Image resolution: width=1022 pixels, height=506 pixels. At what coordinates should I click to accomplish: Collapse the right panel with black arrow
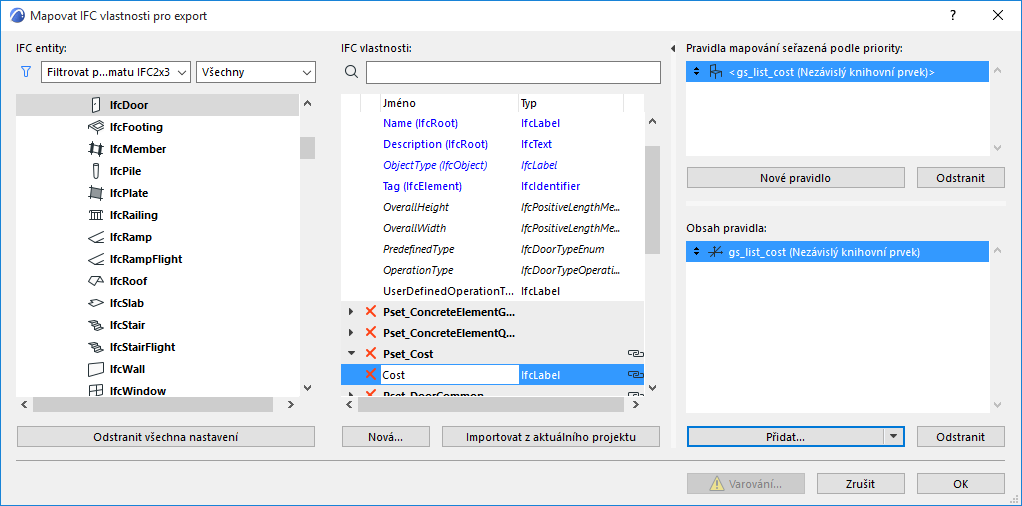pos(673,48)
